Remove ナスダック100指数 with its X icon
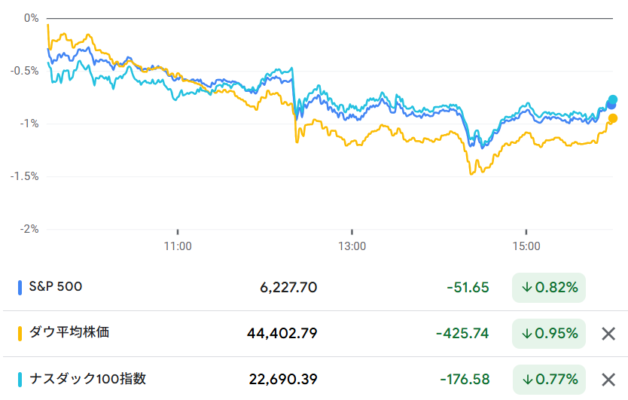Screen dimensions: 628x400 click(x=608, y=380)
